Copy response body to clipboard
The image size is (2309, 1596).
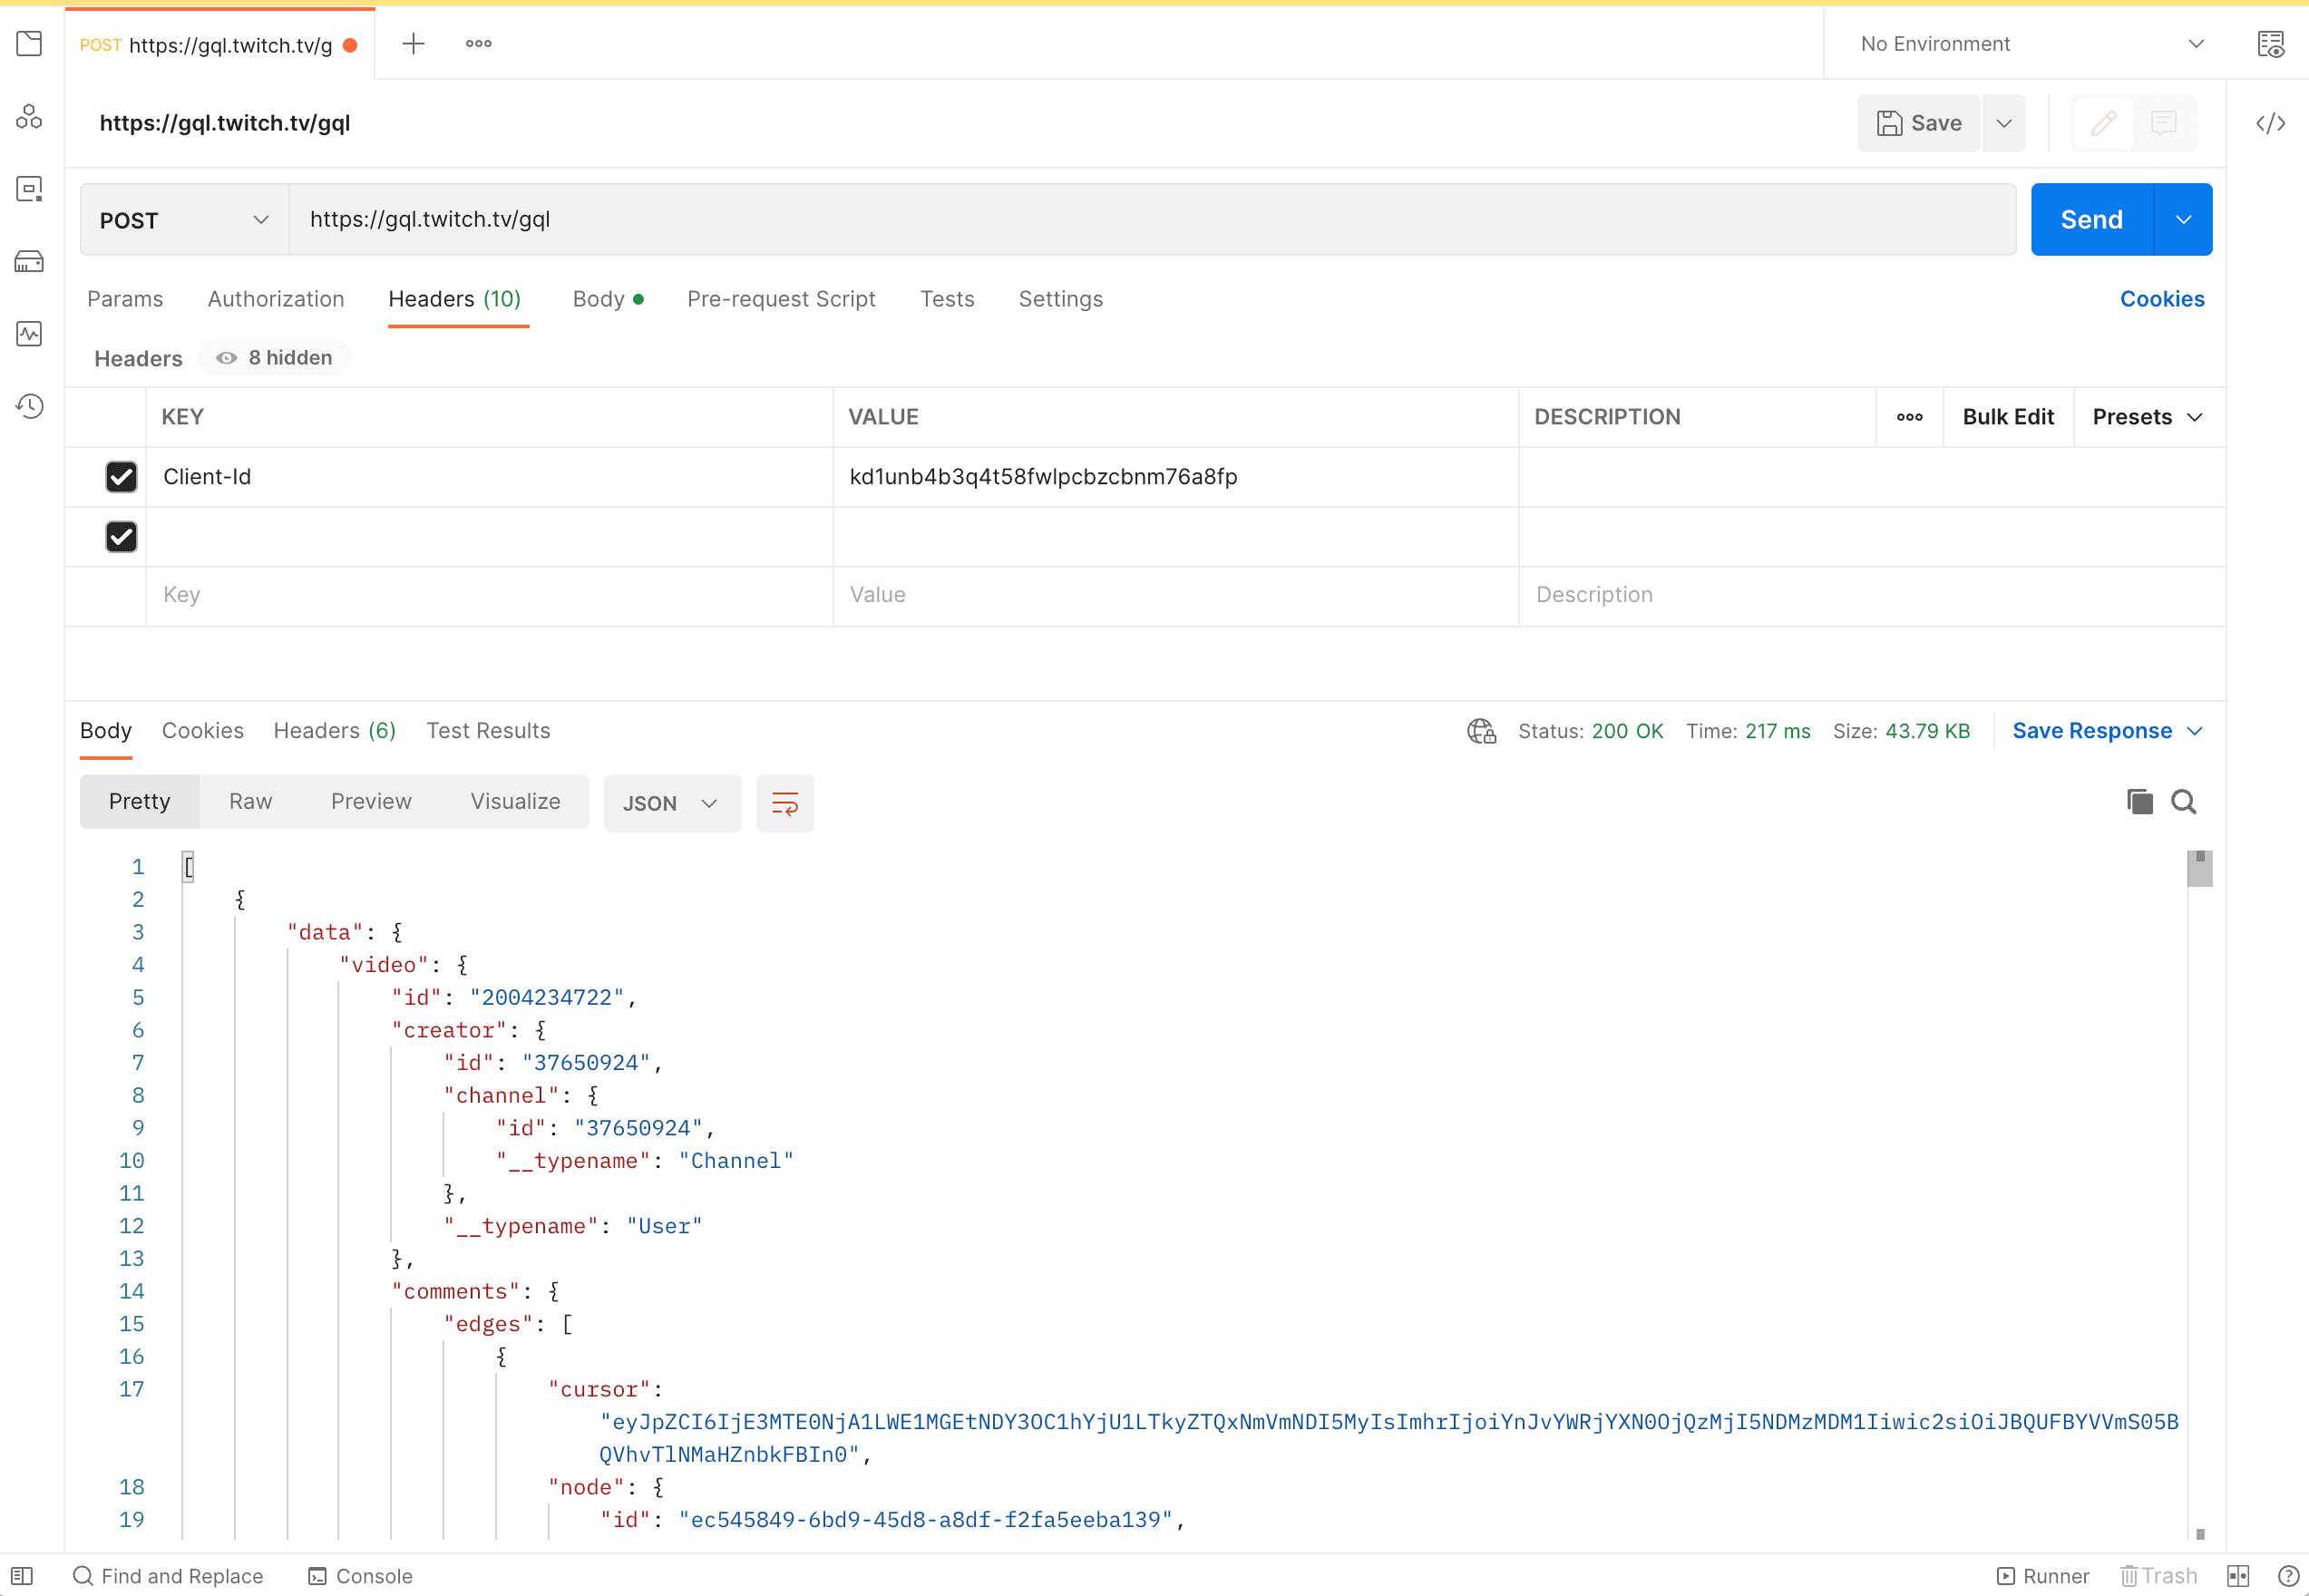pos(2139,802)
